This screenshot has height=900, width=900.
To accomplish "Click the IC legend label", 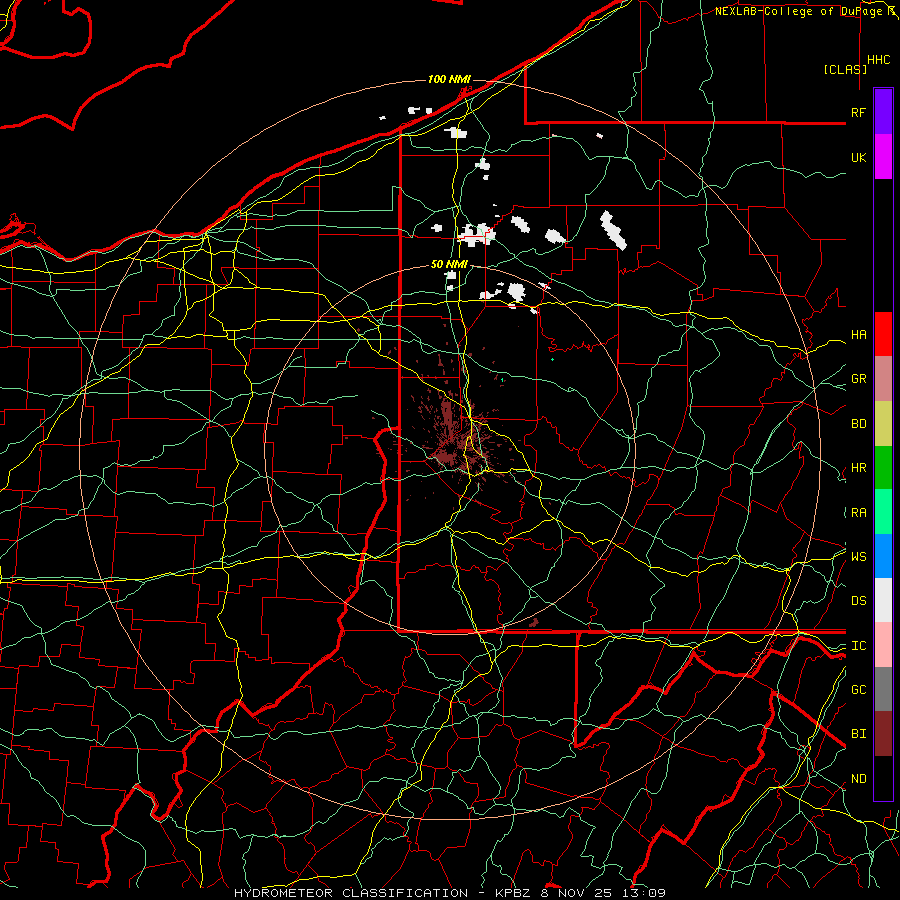I will [858, 646].
